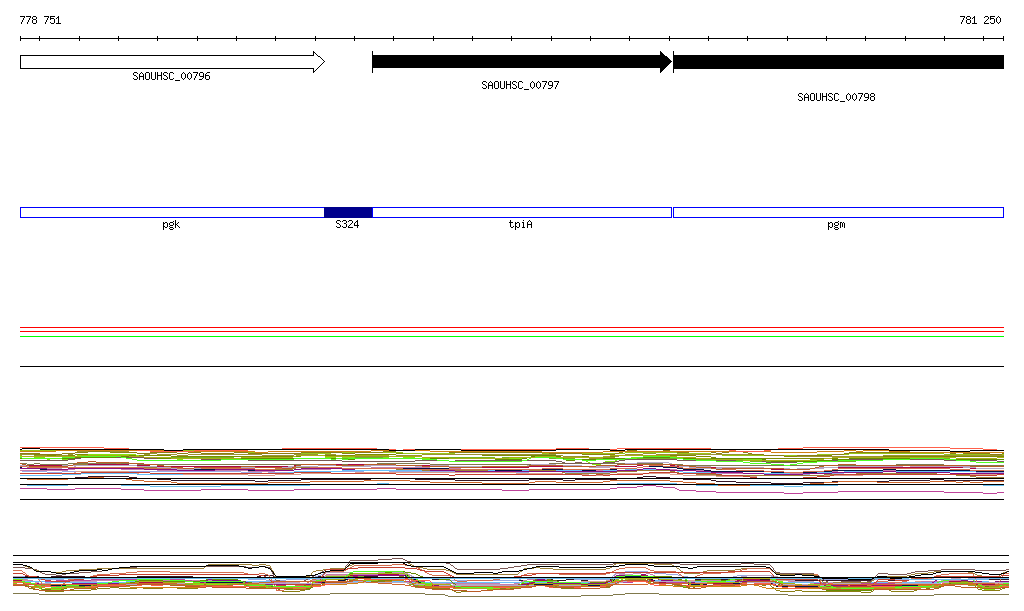
Task: Open the SAOUHSC_00797 text label
Action: pyautogui.click(x=520, y=85)
